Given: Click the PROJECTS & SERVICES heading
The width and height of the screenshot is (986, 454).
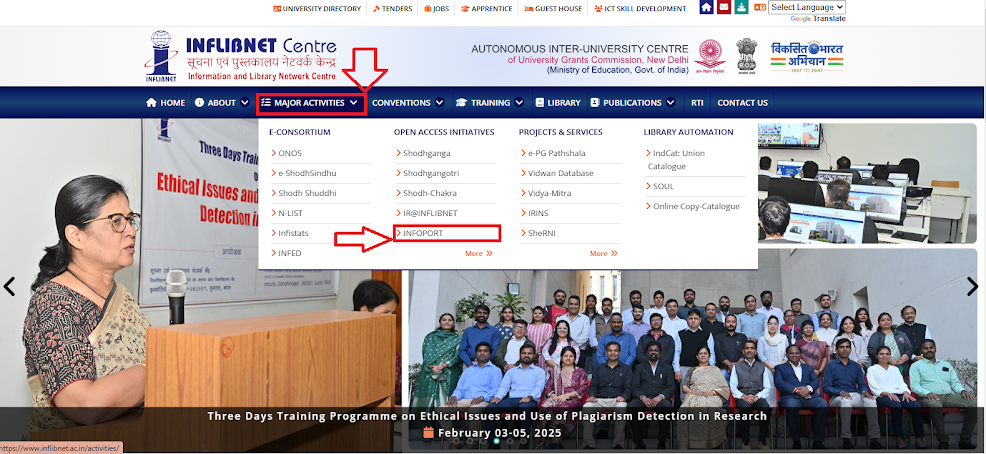Looking at the screenshot, I should (560, 132).
